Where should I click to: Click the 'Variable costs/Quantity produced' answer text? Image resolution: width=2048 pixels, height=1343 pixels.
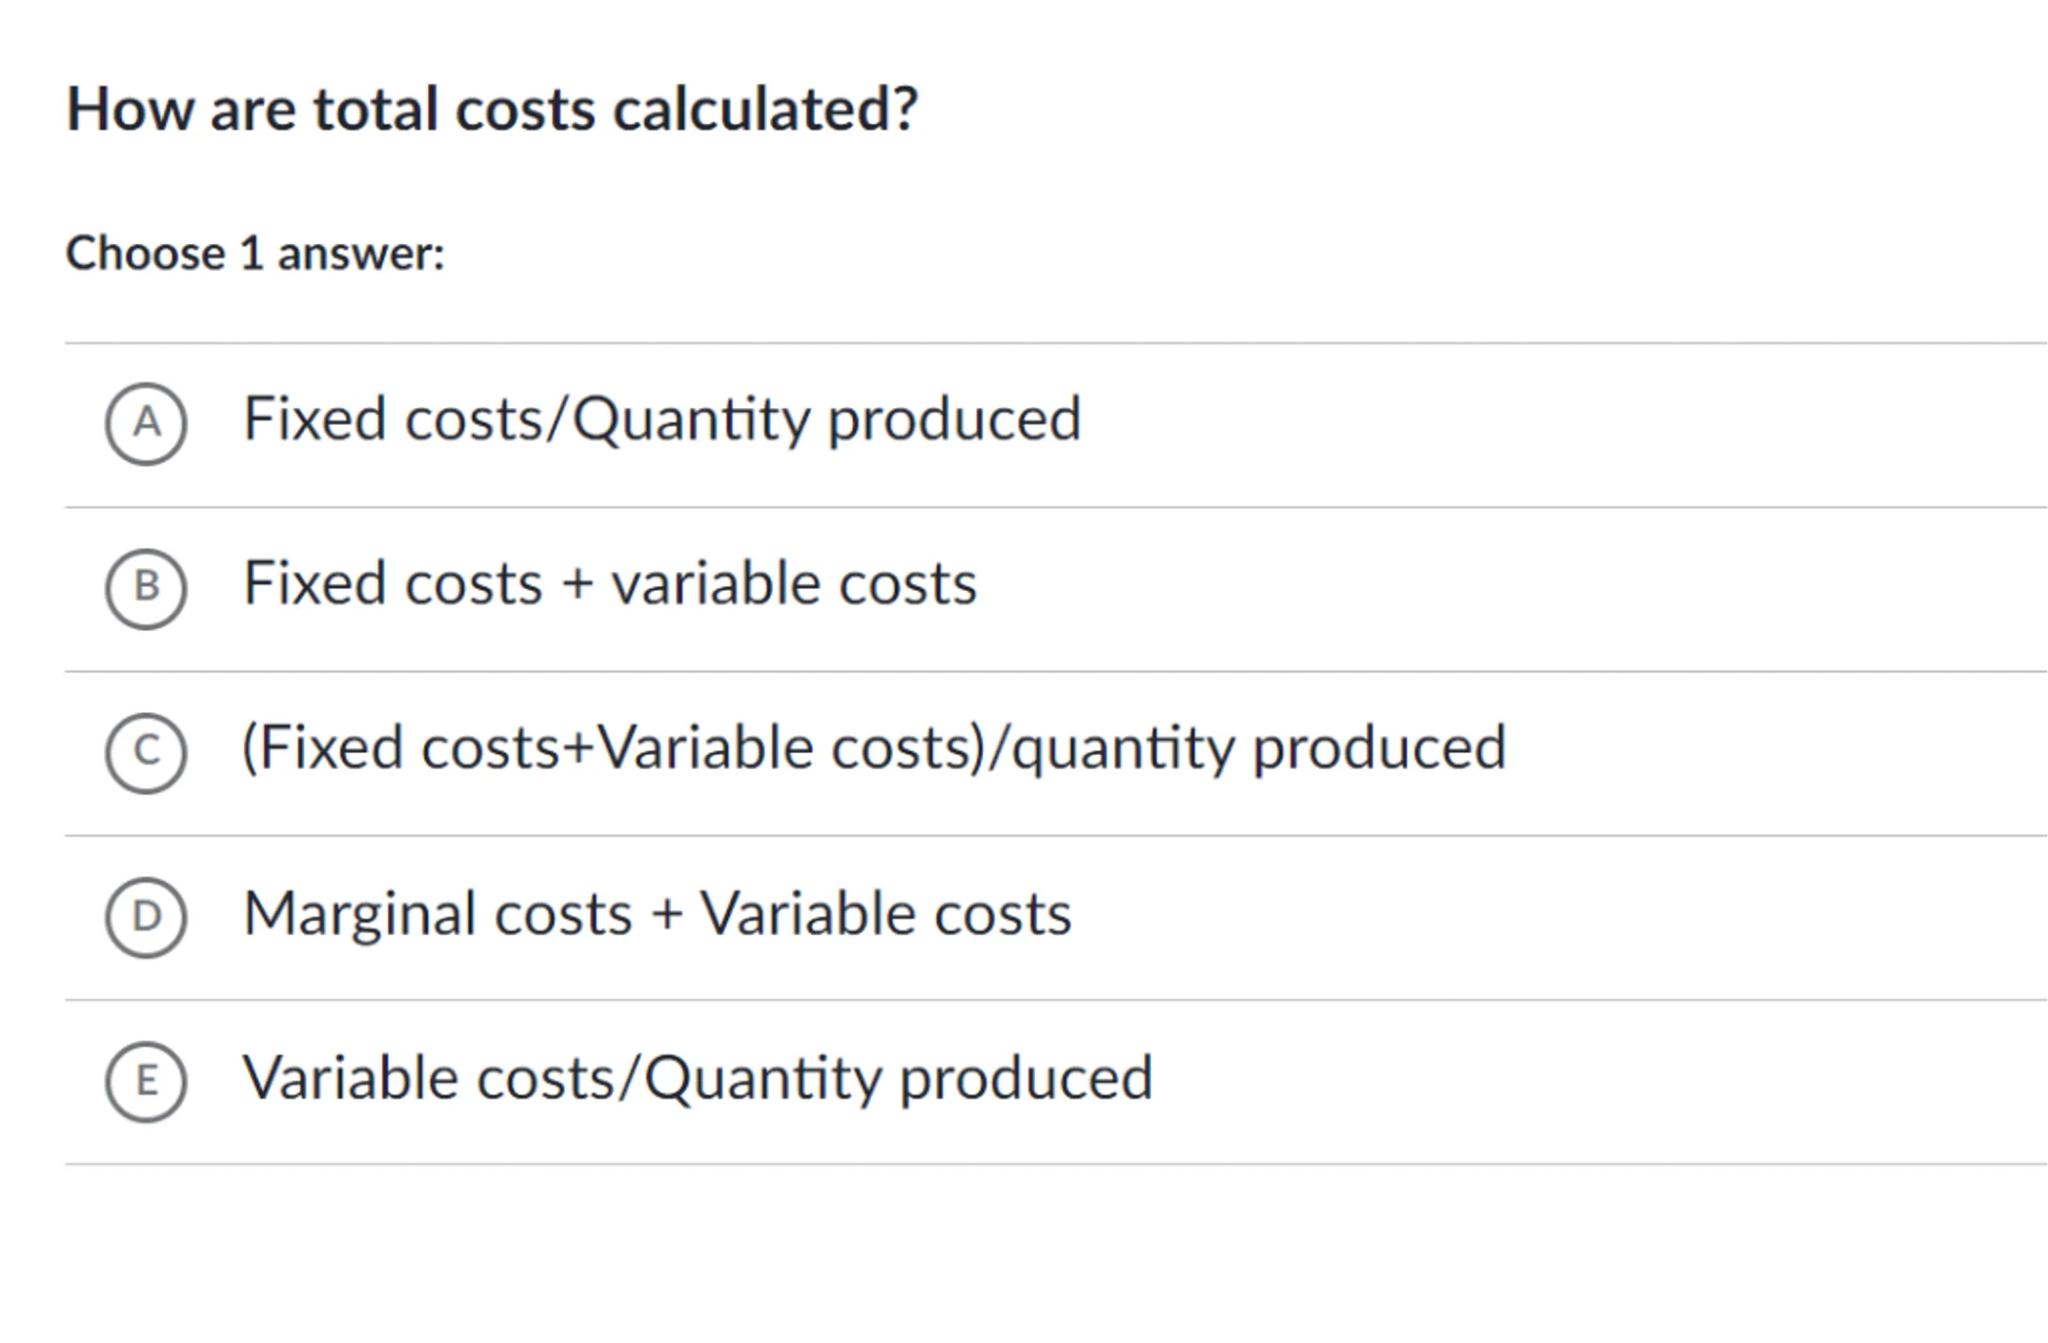pos(697,1078)
